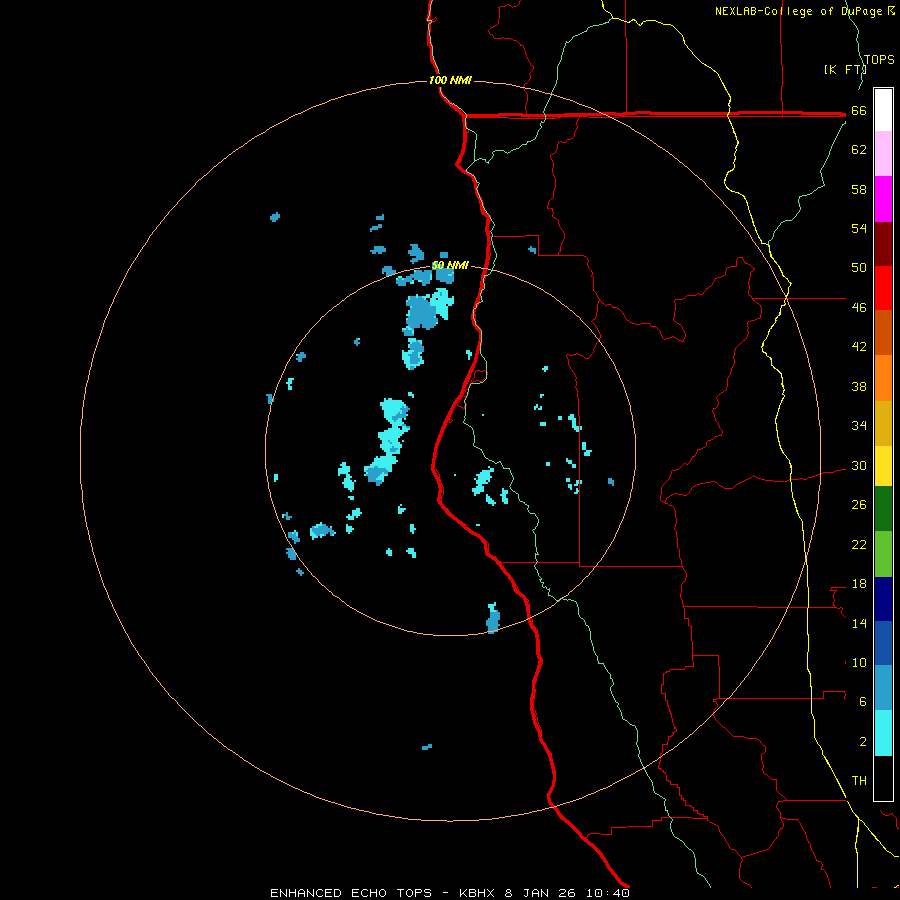Click the light pink legend swatch
Image resolution: width=900 pixels, height=900 pixels.
[x=883, y=154]
